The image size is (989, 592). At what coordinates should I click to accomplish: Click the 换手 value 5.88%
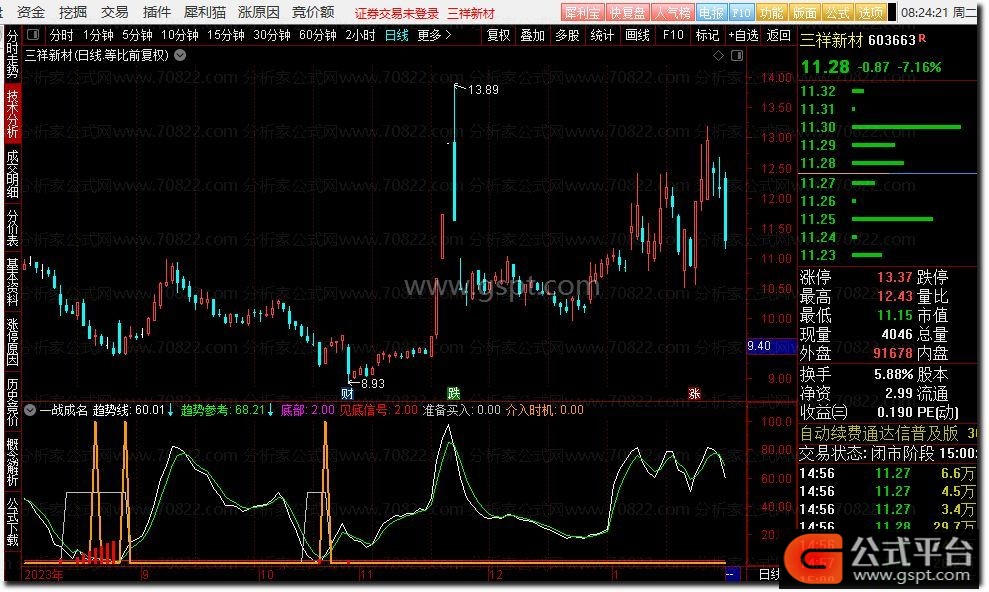(894, 374)
